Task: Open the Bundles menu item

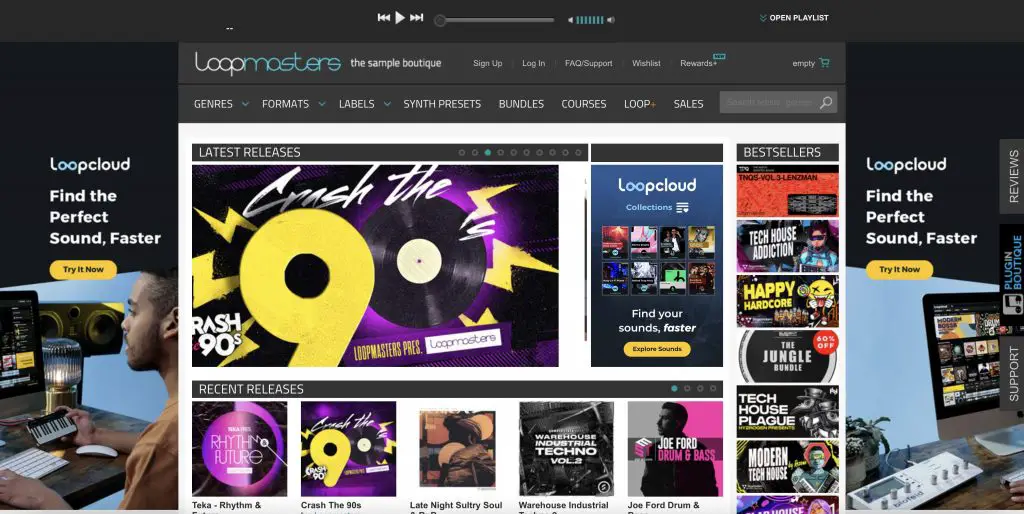Action: pos(521,104)
